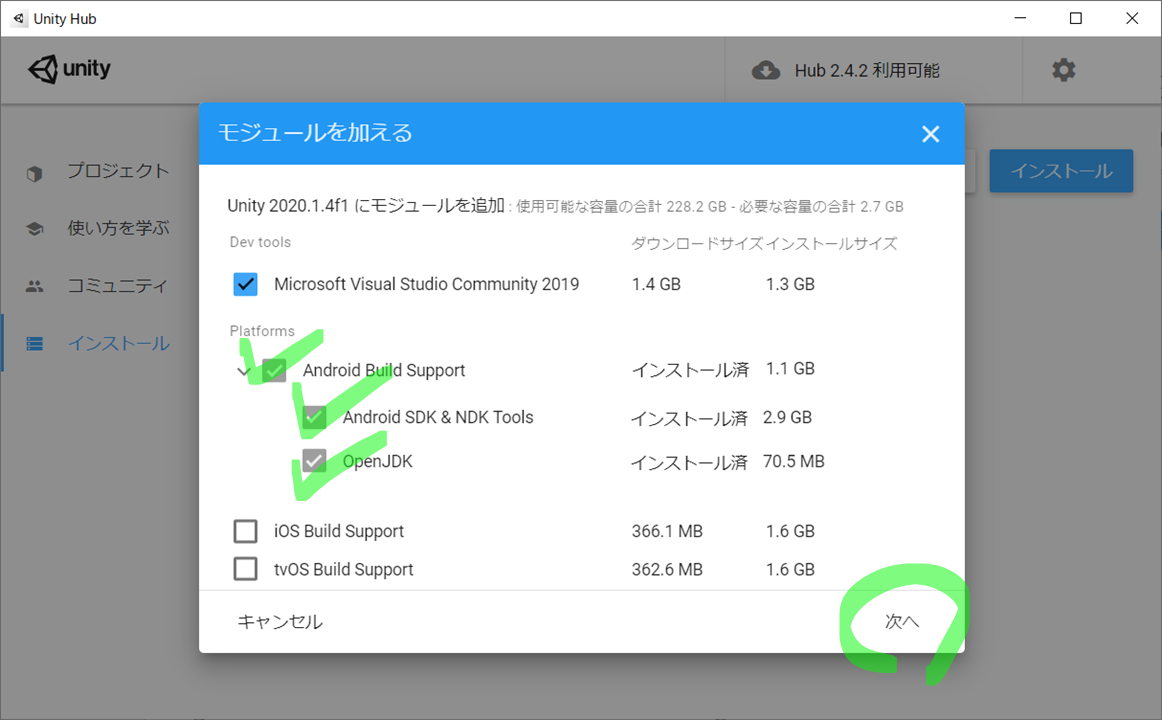
Task: Collapse the Android Build Support chevron
Action: (x=242, y=371)
